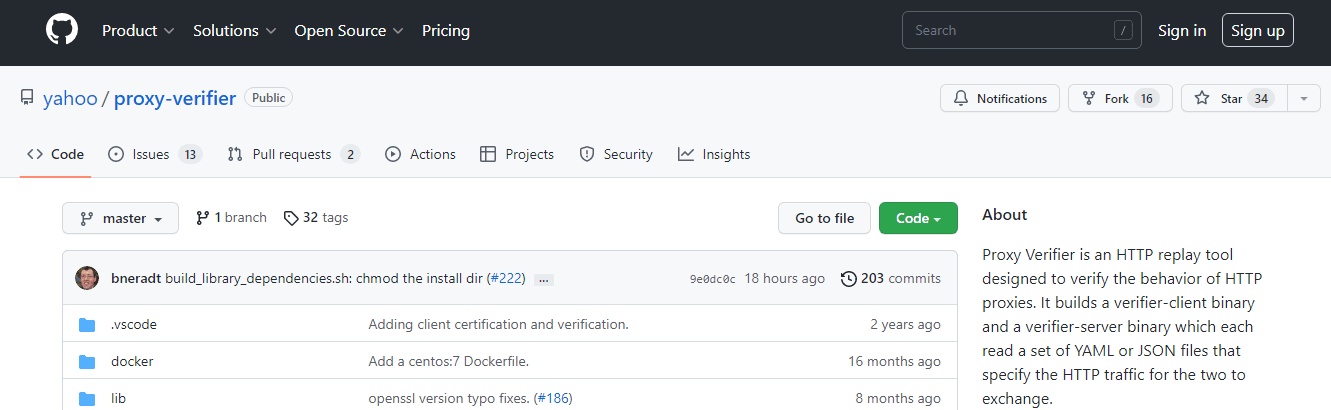Expand the Open Source menu
This screenshot has height=410, width=1331.
pyautogui.click(x=349, y=30)
